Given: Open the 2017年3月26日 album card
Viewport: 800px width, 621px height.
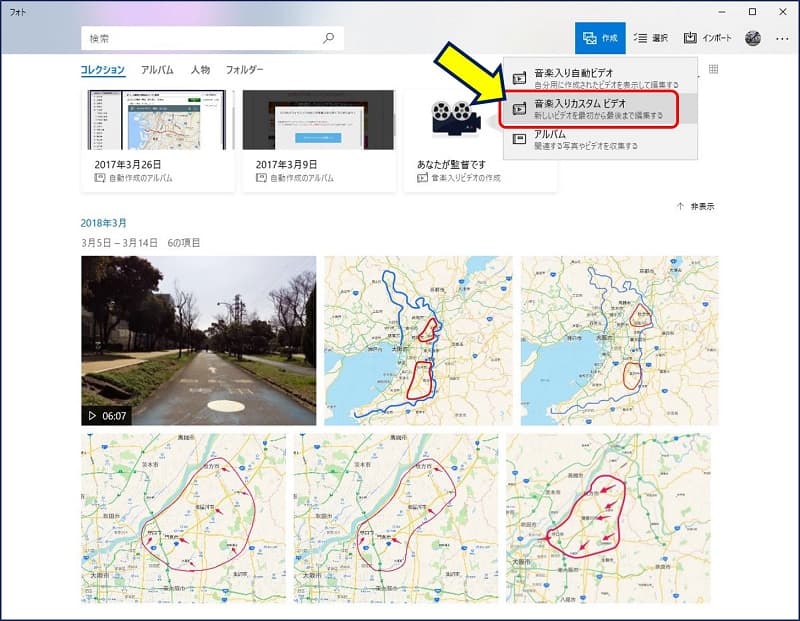Looking at the screenshot, I should (x=158, y=140).
